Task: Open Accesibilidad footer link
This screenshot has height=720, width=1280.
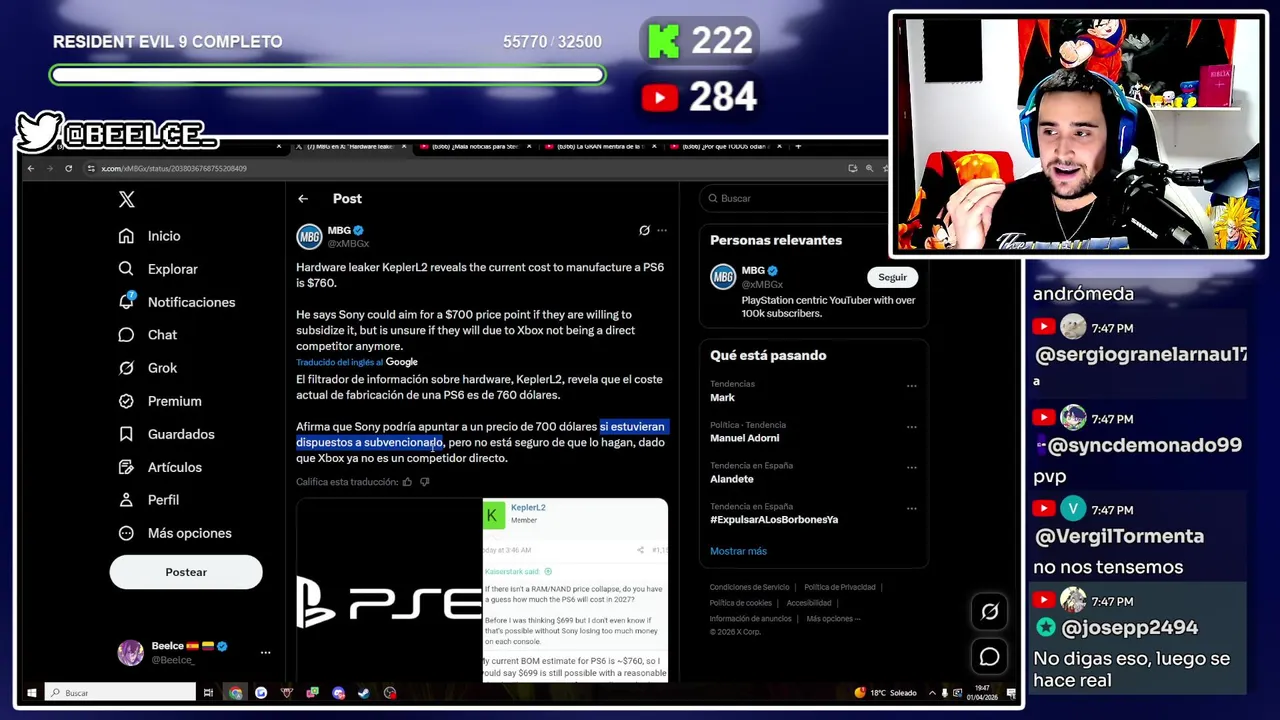Action: (x=809, y=603)
